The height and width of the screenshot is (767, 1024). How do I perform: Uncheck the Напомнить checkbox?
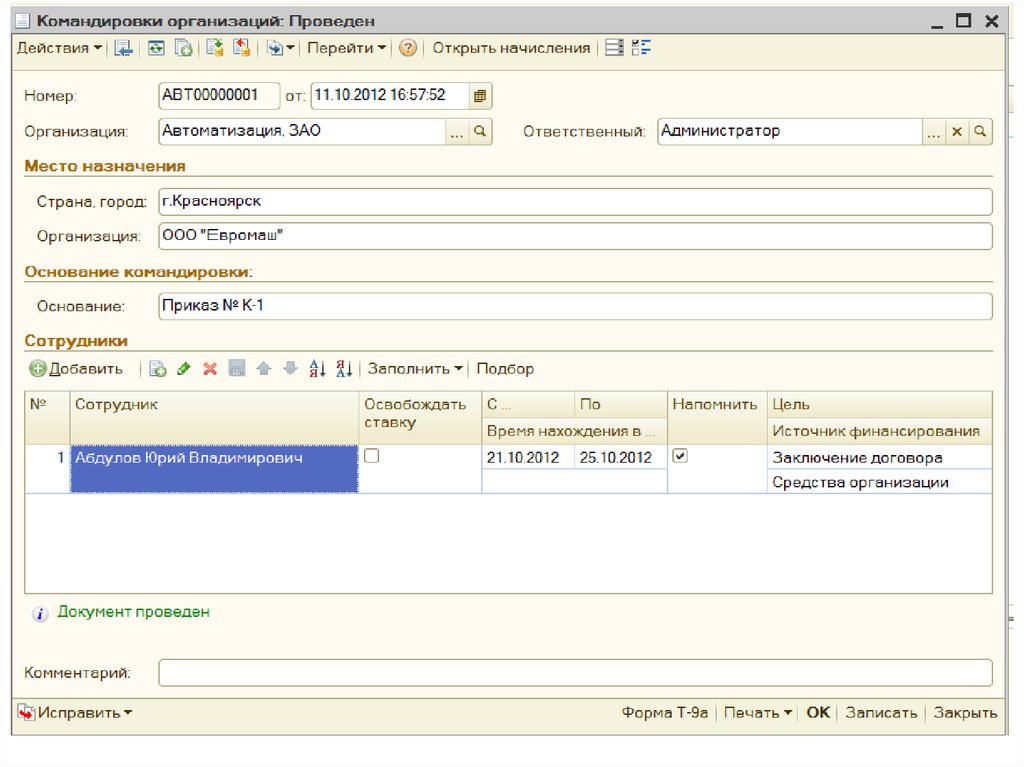pos(680,456)
